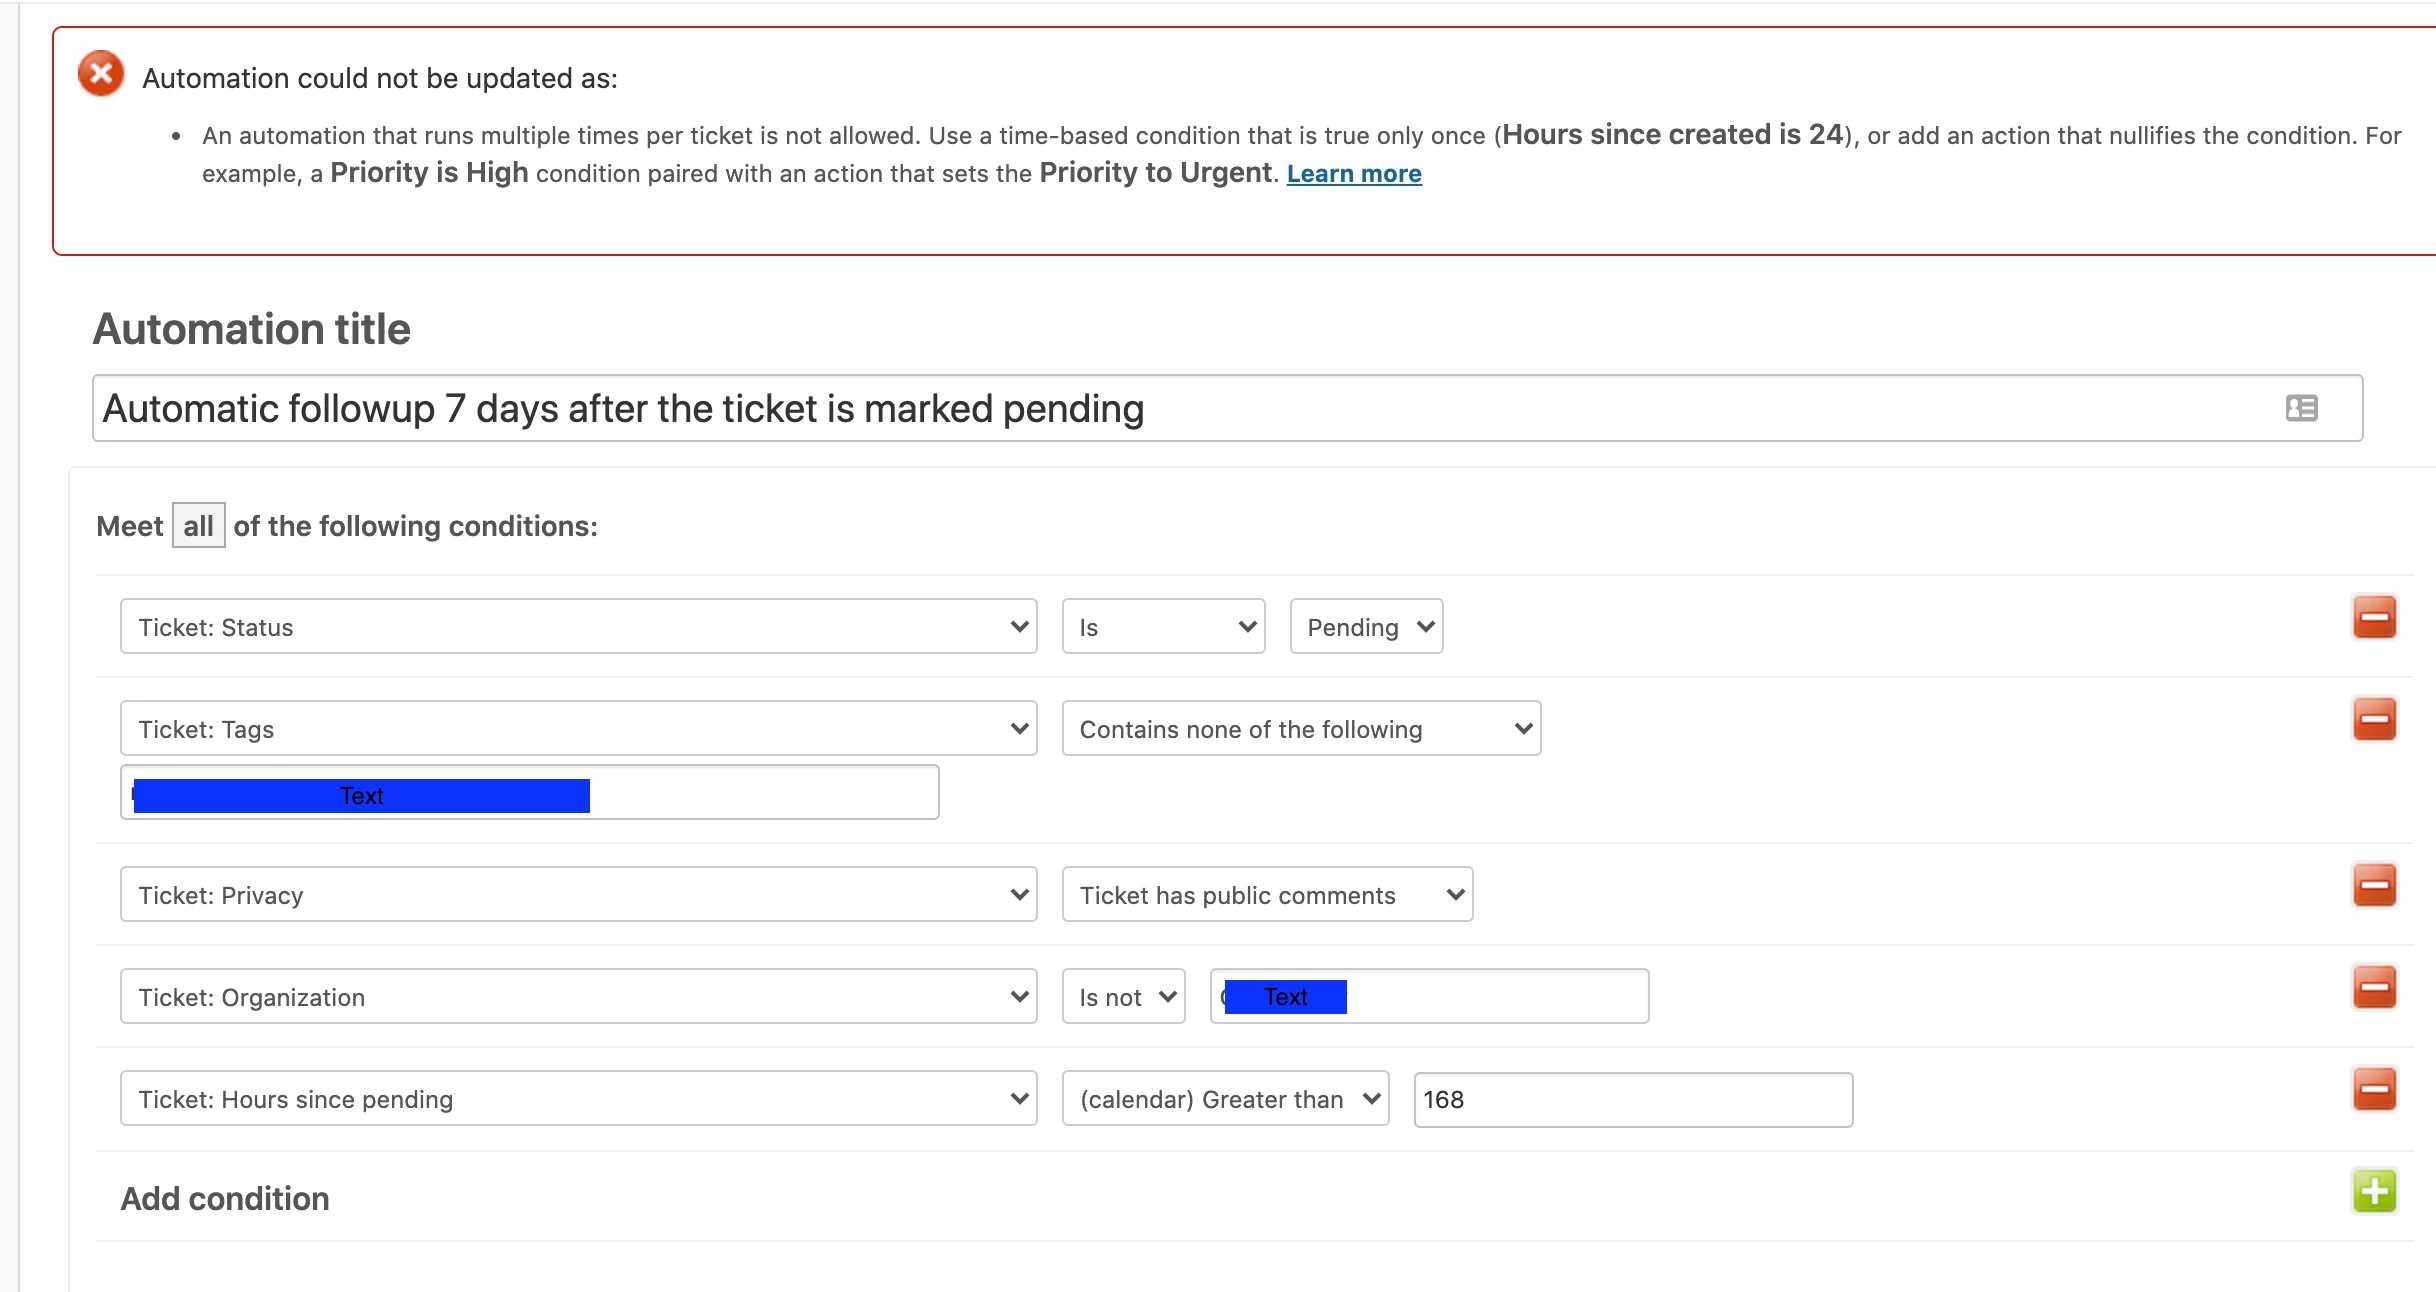Screen dimensions: 2436x1292
Task: Open the Ticket: Hours since pending dropdown
Action: tap(578, 1099)
